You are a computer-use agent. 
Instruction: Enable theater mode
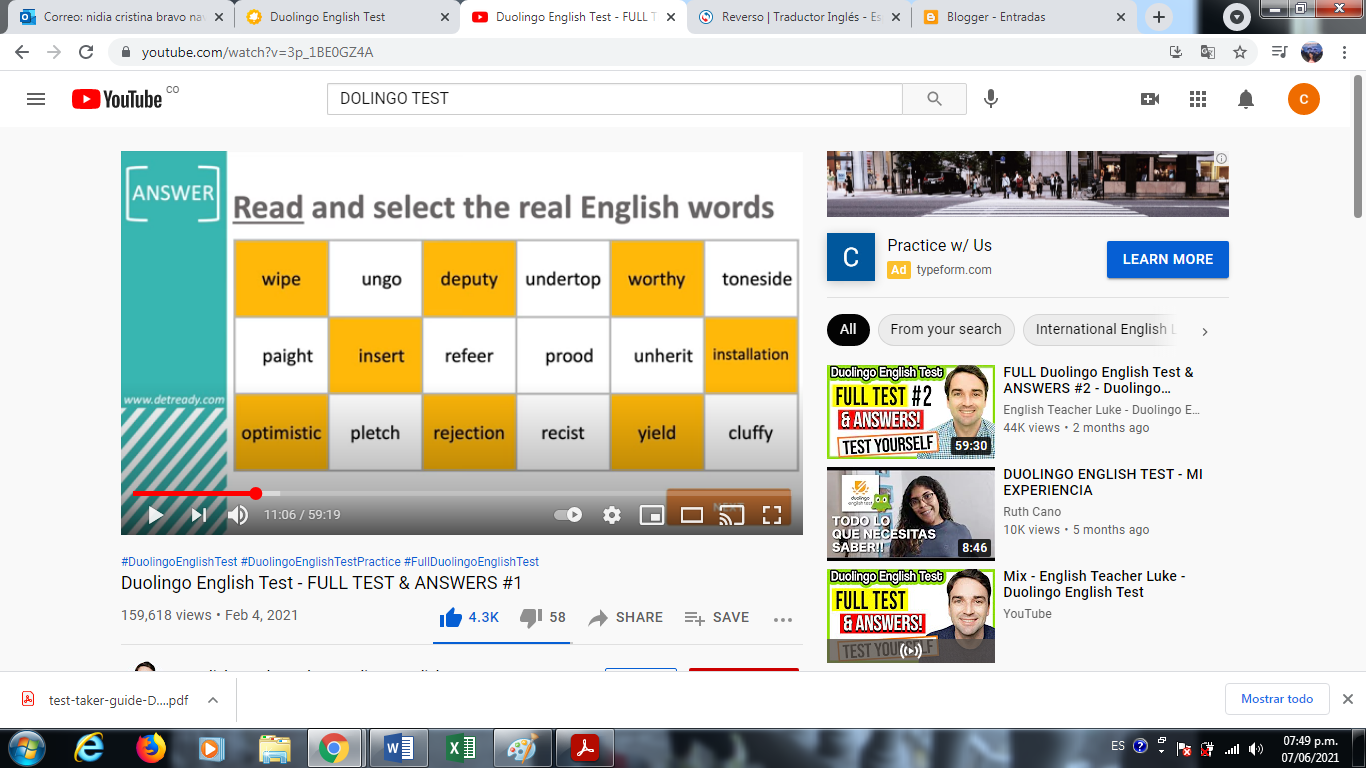(x=692, y=515)
